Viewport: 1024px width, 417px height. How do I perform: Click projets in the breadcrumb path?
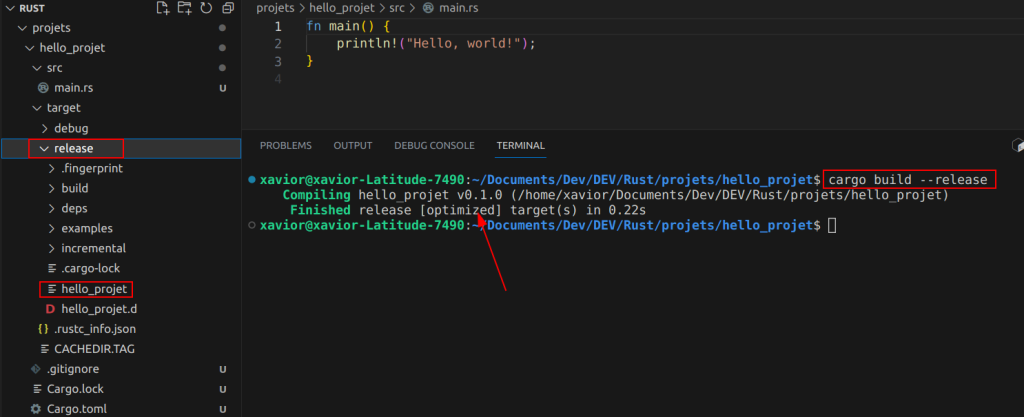coord(275,8)
